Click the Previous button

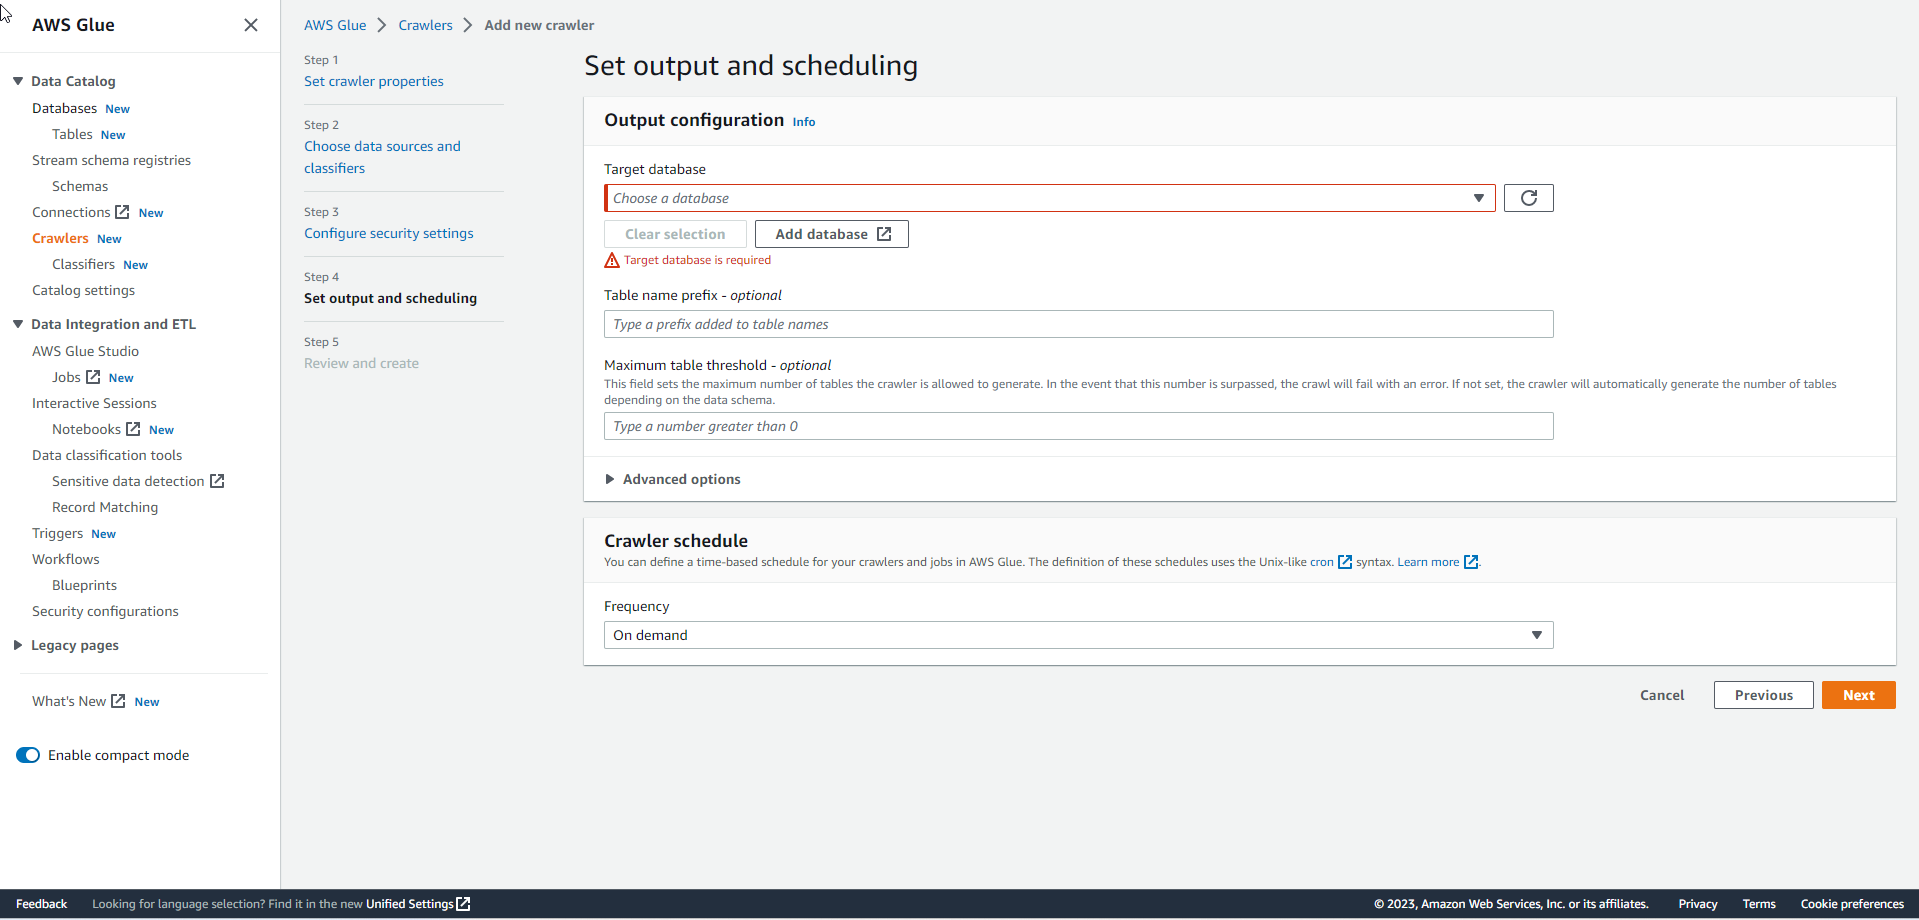coord(1763,695)
